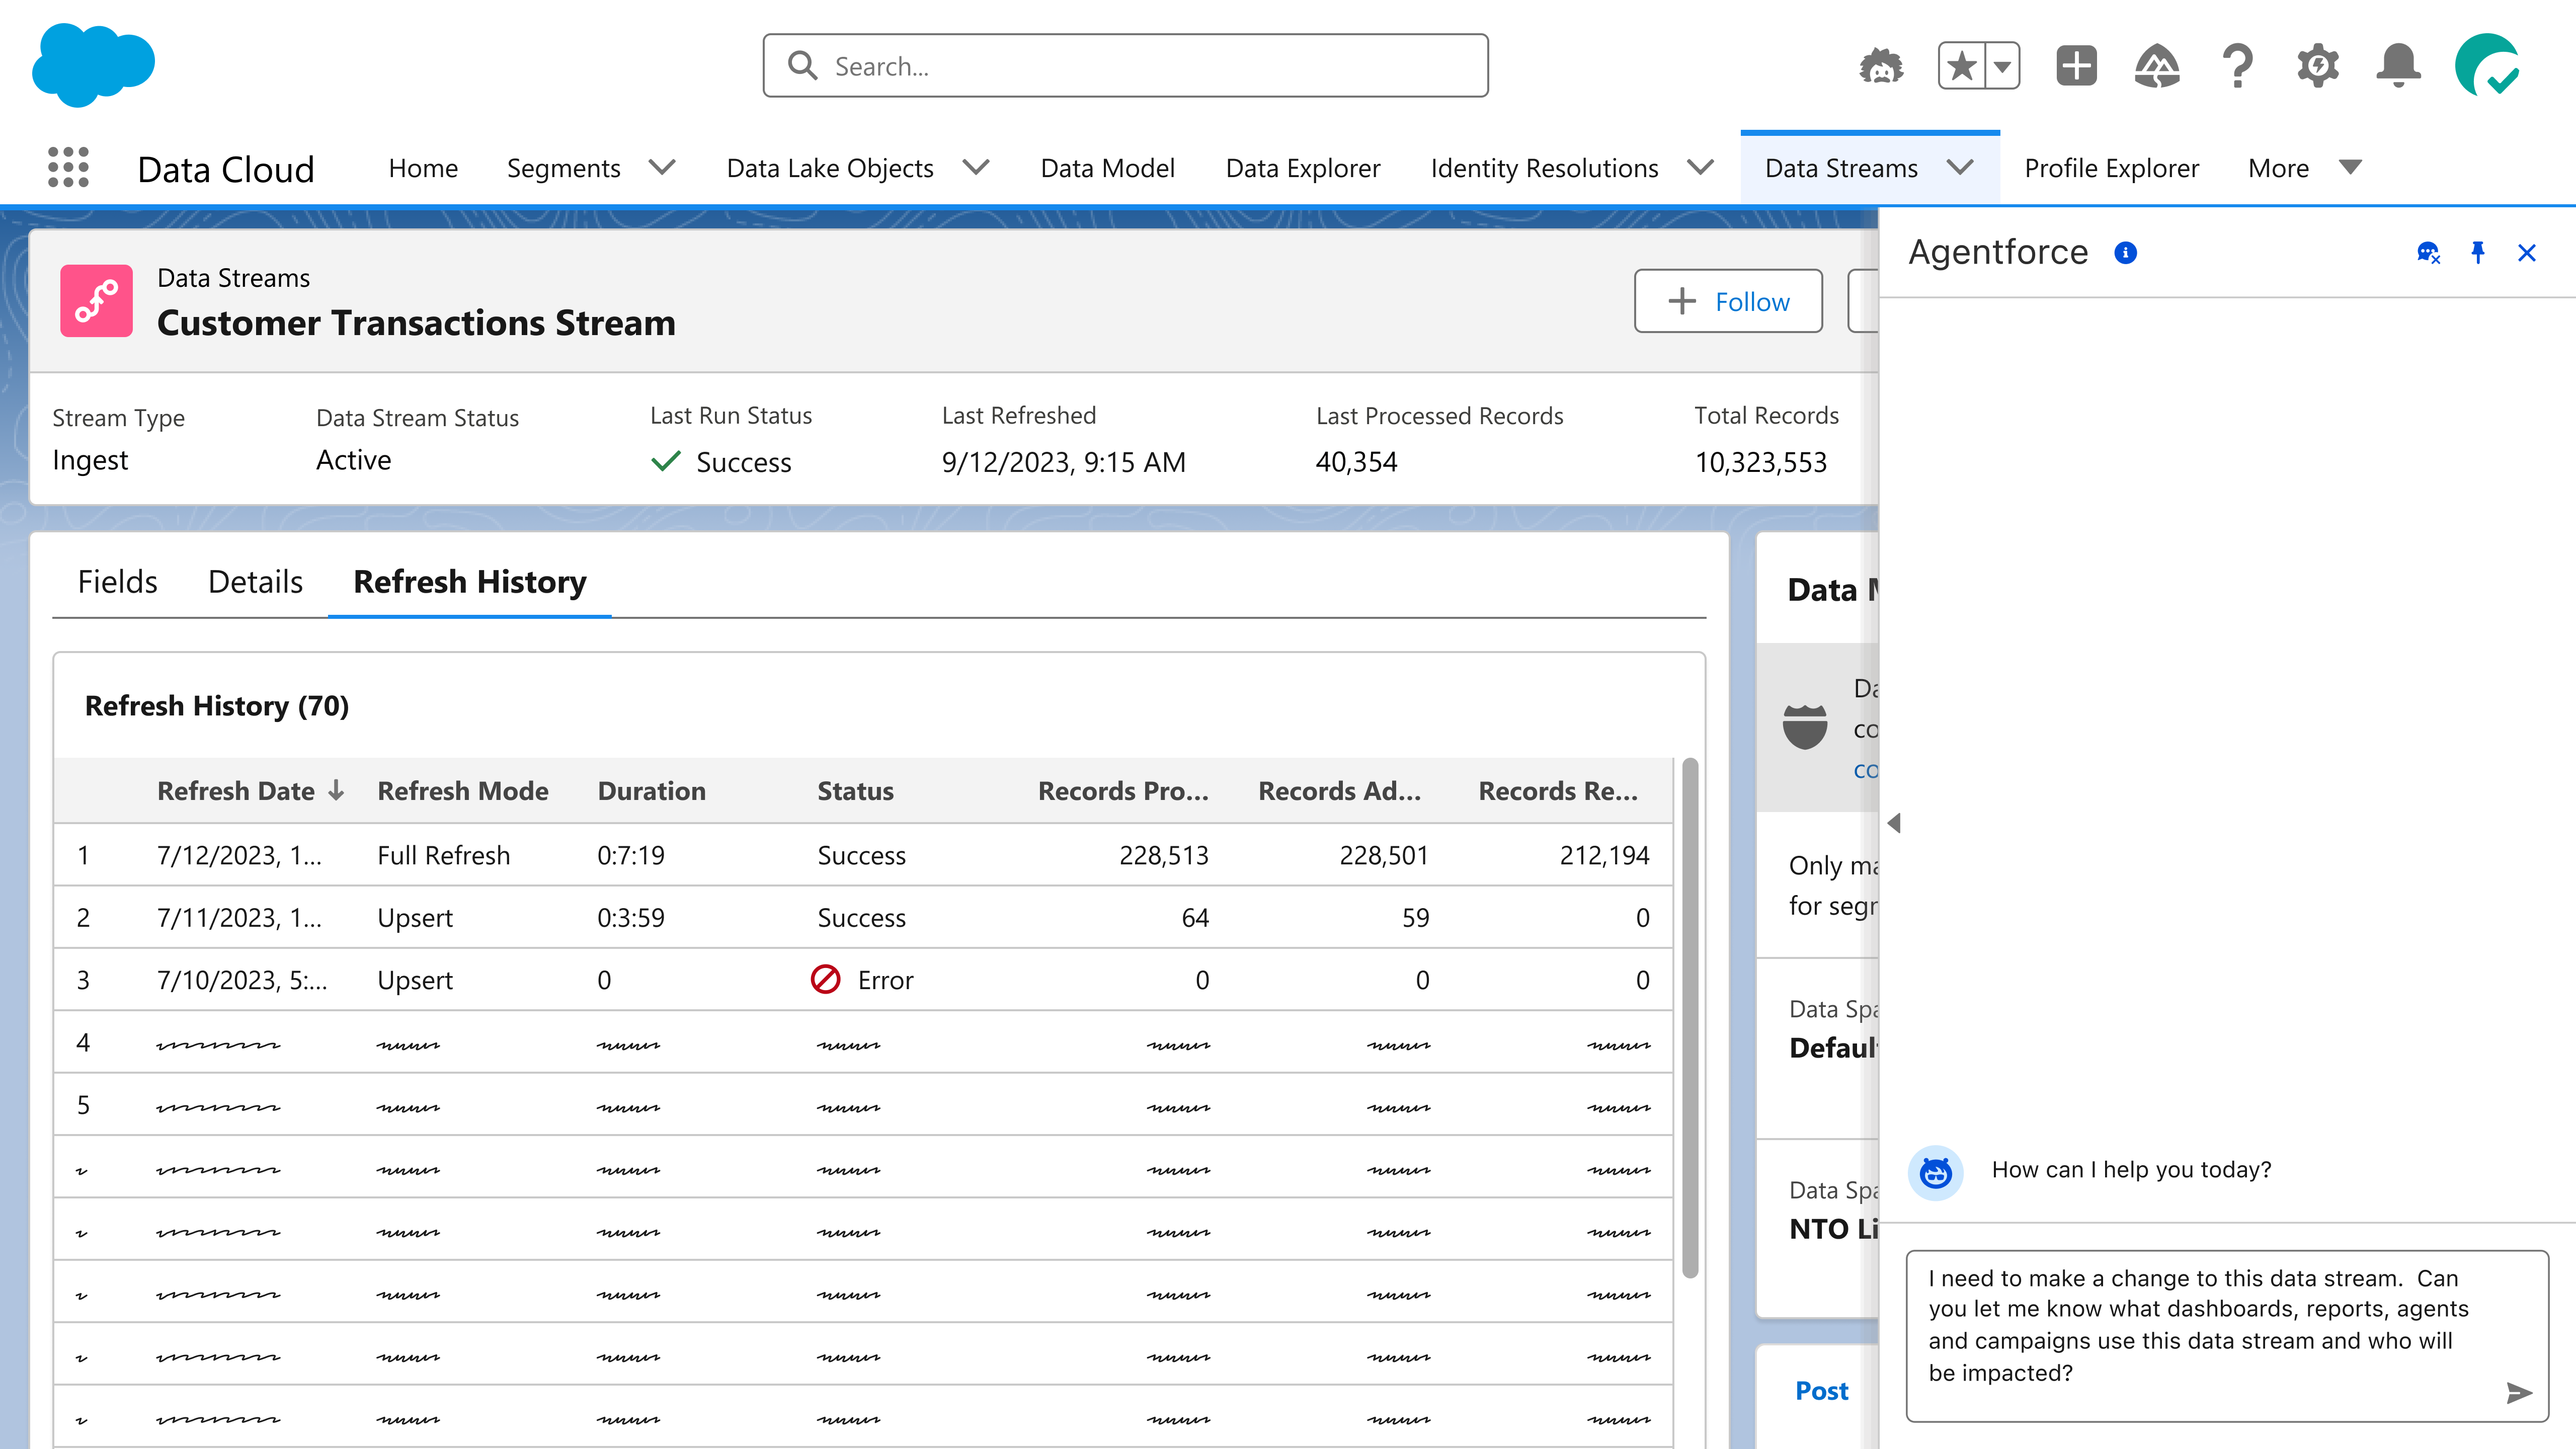2576x1449 pixels.
Task: Send the Agentforce message
Action: click(2520, 1393)
